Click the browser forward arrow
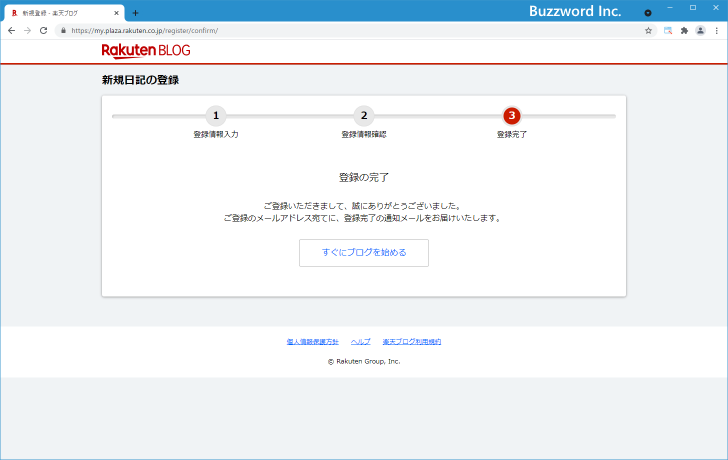The width and height of the screenshot is (728, 460). click(x=27, y=31)
